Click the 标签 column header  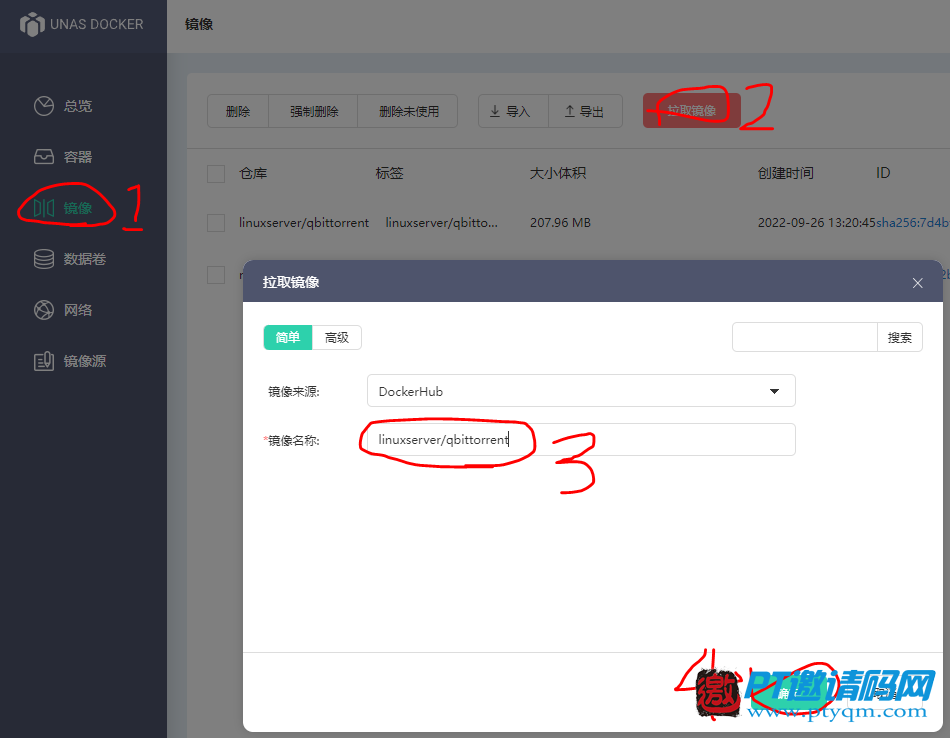[389, 174]
